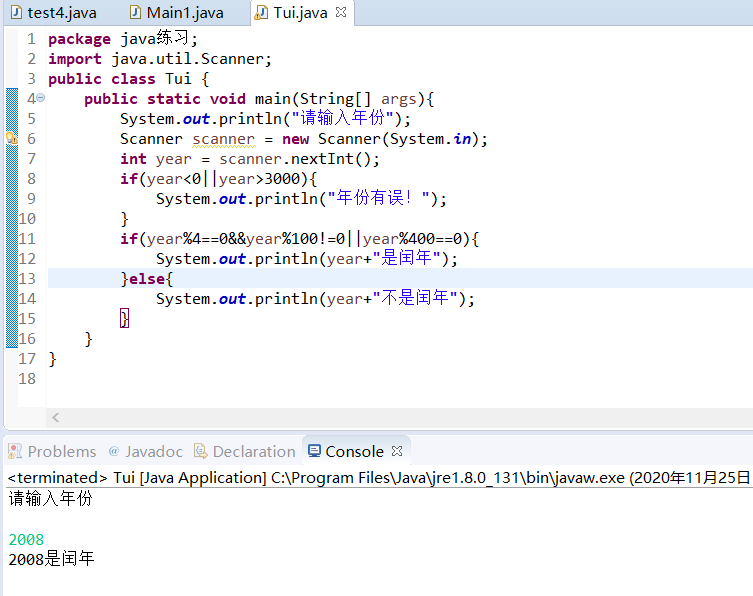This screenshot has width=753, height=596.
Task: Click the green 2008 input in console
Action: (x=26, y=539)
